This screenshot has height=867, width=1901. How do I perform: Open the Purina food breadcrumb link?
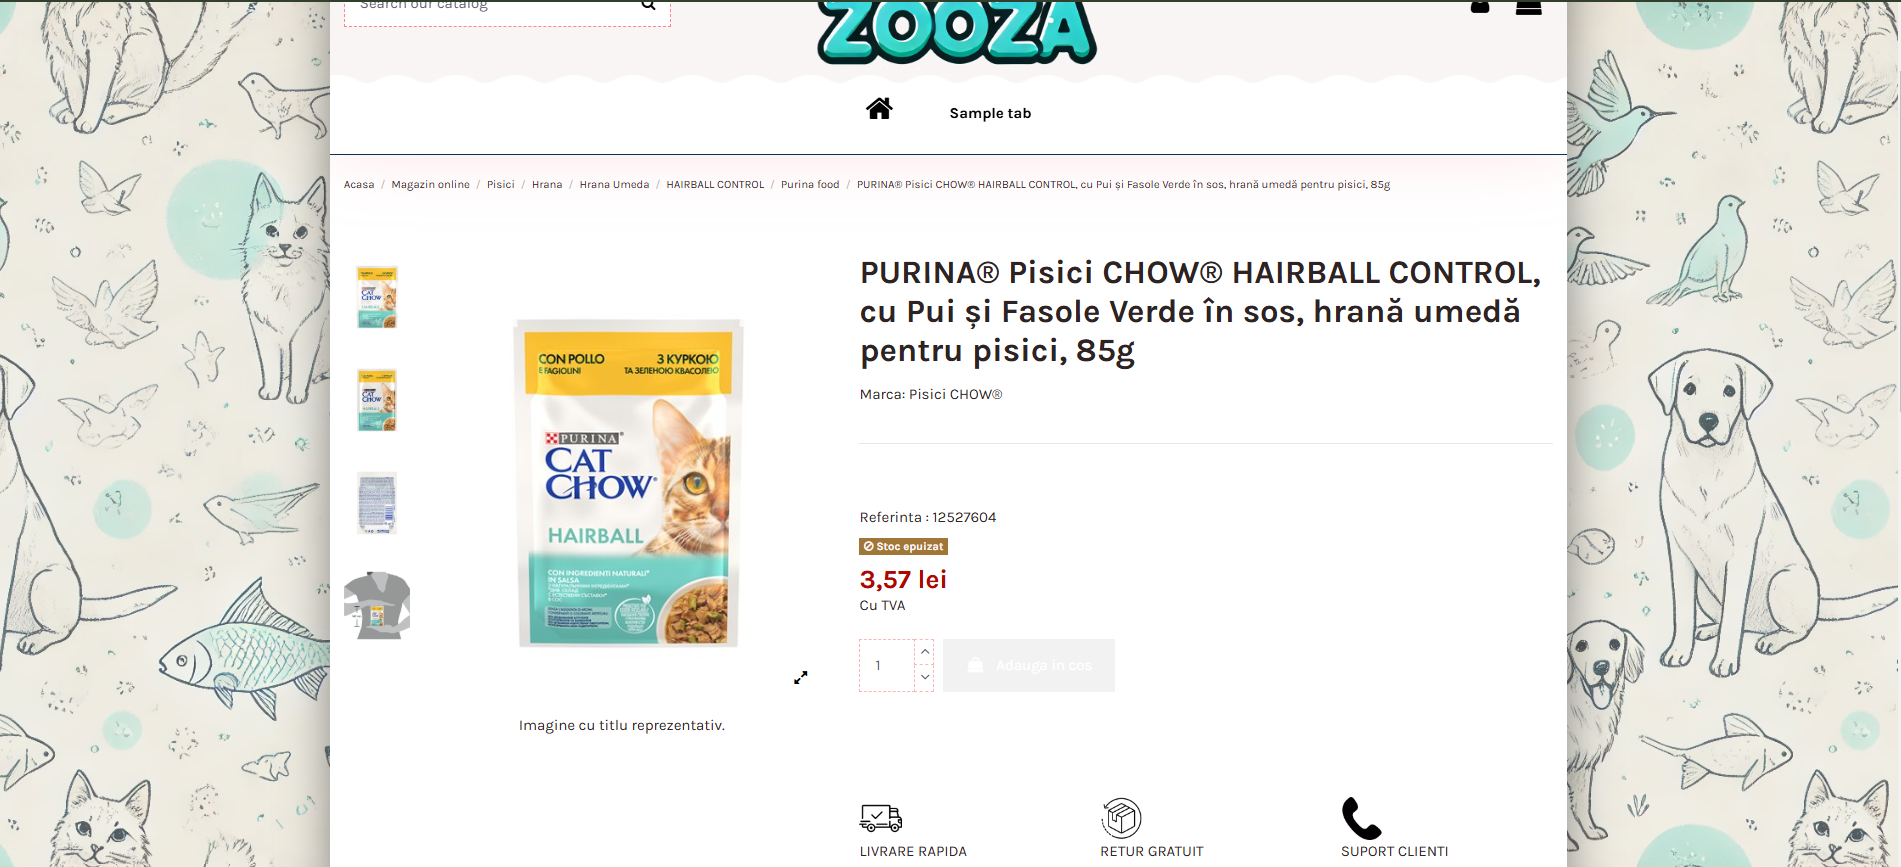click(810, 185)
